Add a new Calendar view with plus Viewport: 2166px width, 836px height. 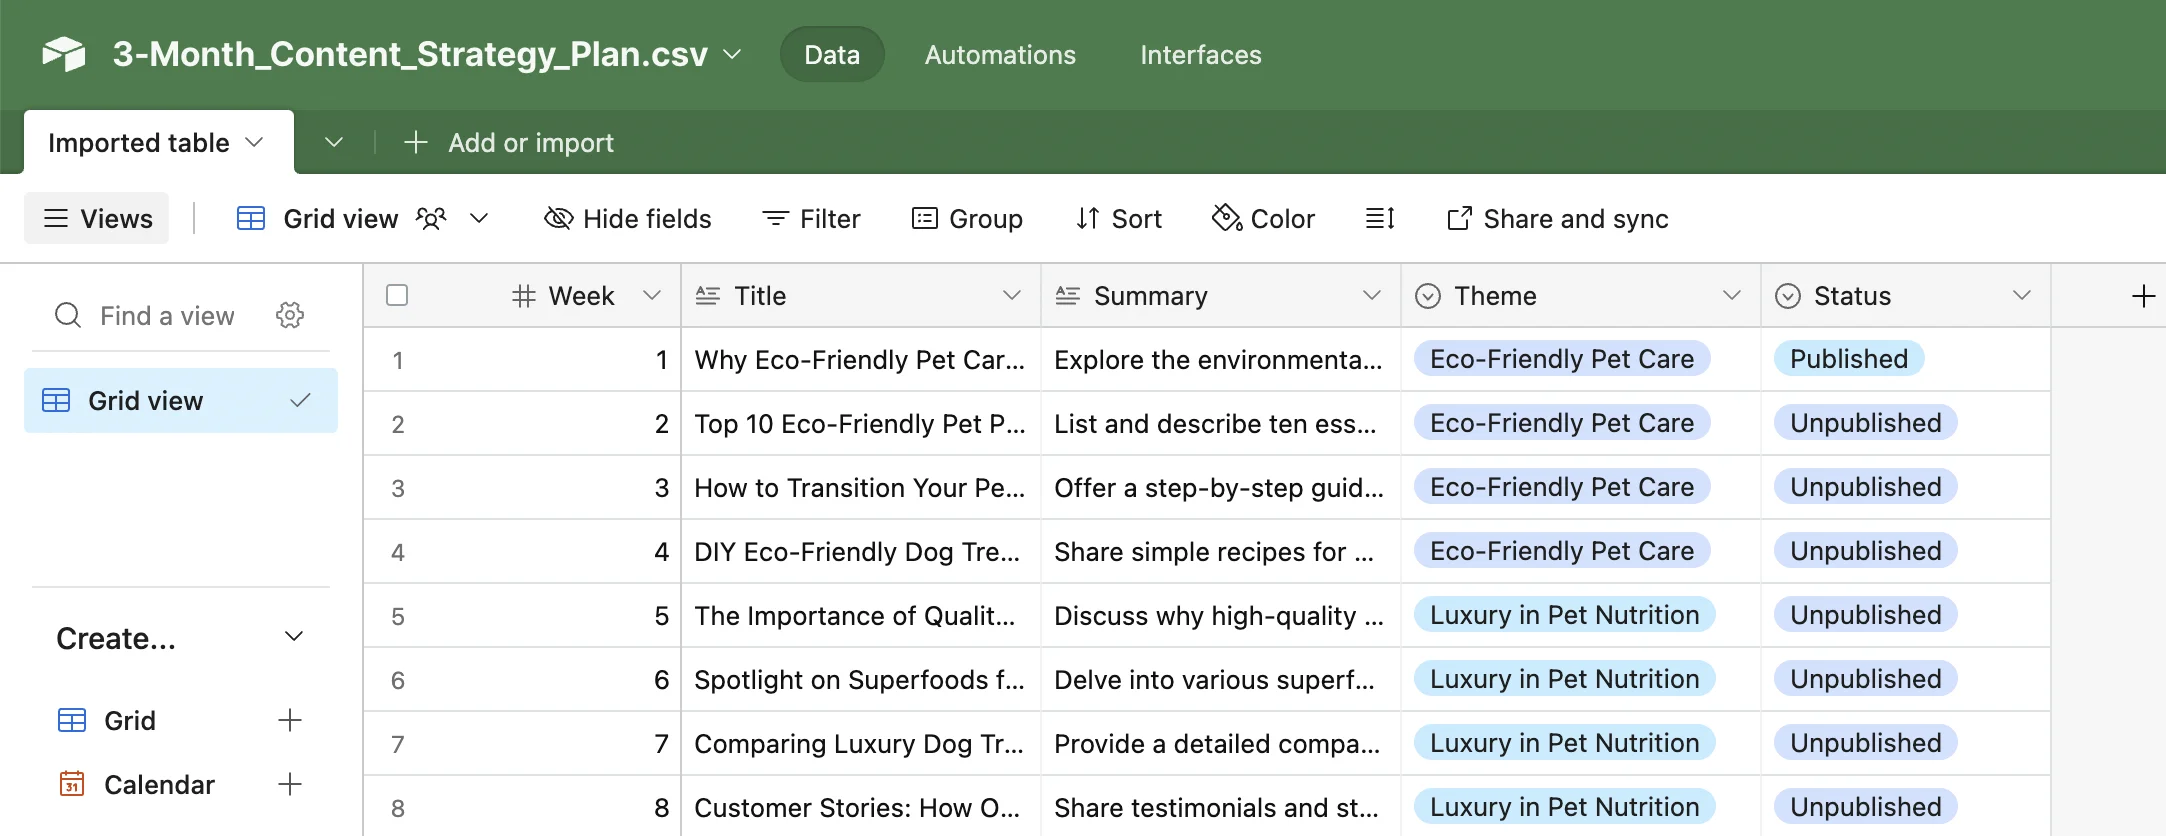coord(290,784)
